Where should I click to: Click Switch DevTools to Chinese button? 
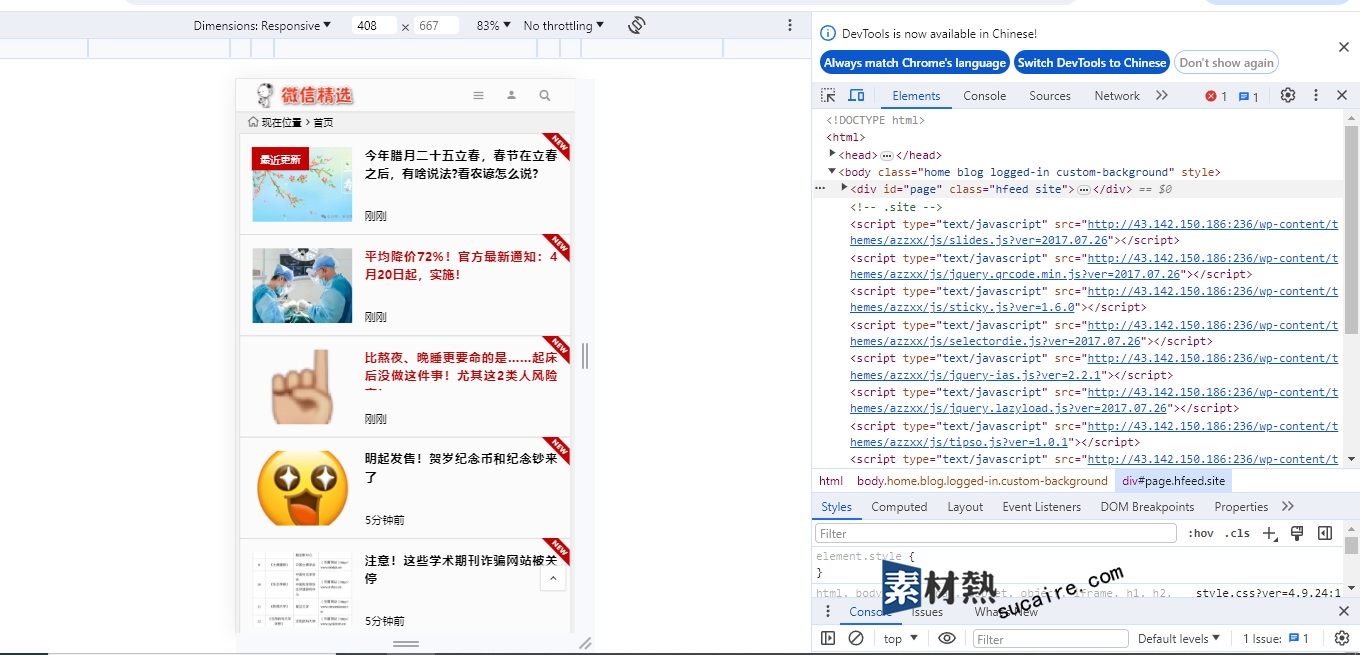(x=1092, y=62)
